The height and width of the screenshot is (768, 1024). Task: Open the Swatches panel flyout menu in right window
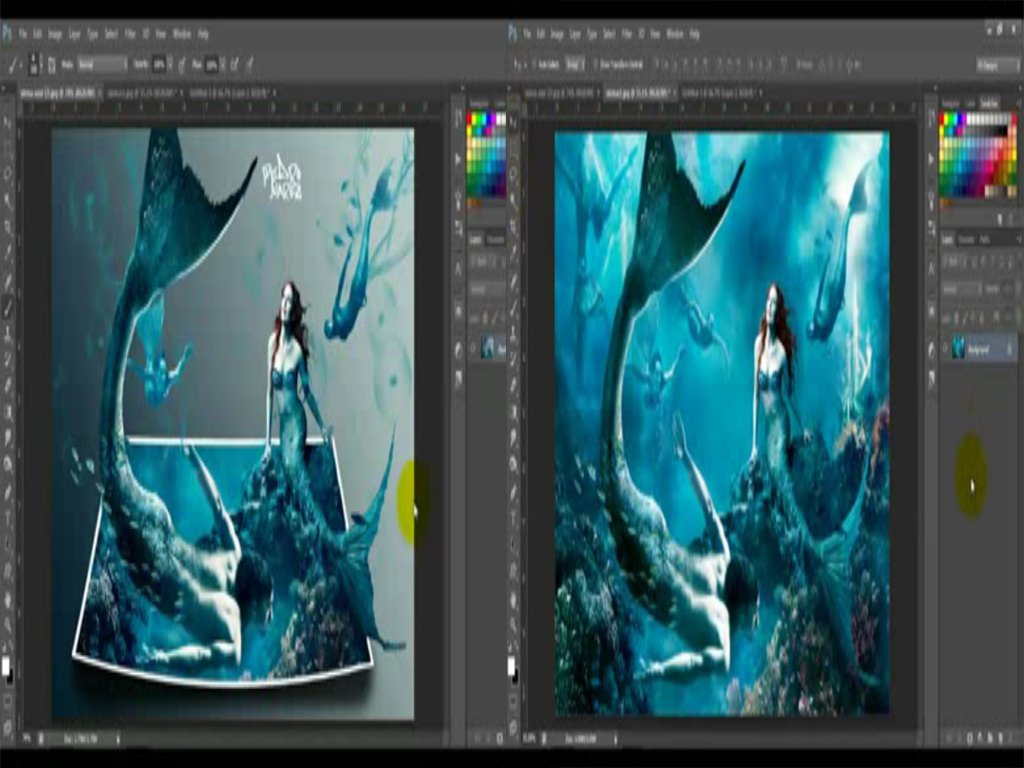point(1017,104)
